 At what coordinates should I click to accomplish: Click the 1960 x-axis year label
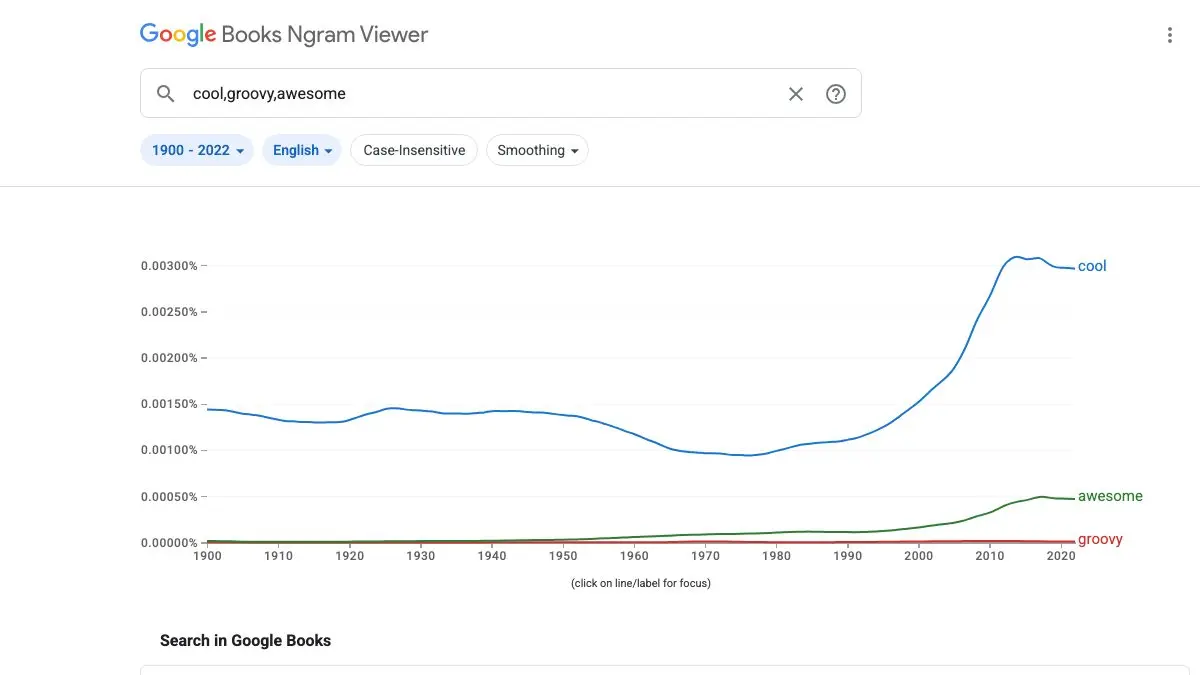click(x=634, y=556)
